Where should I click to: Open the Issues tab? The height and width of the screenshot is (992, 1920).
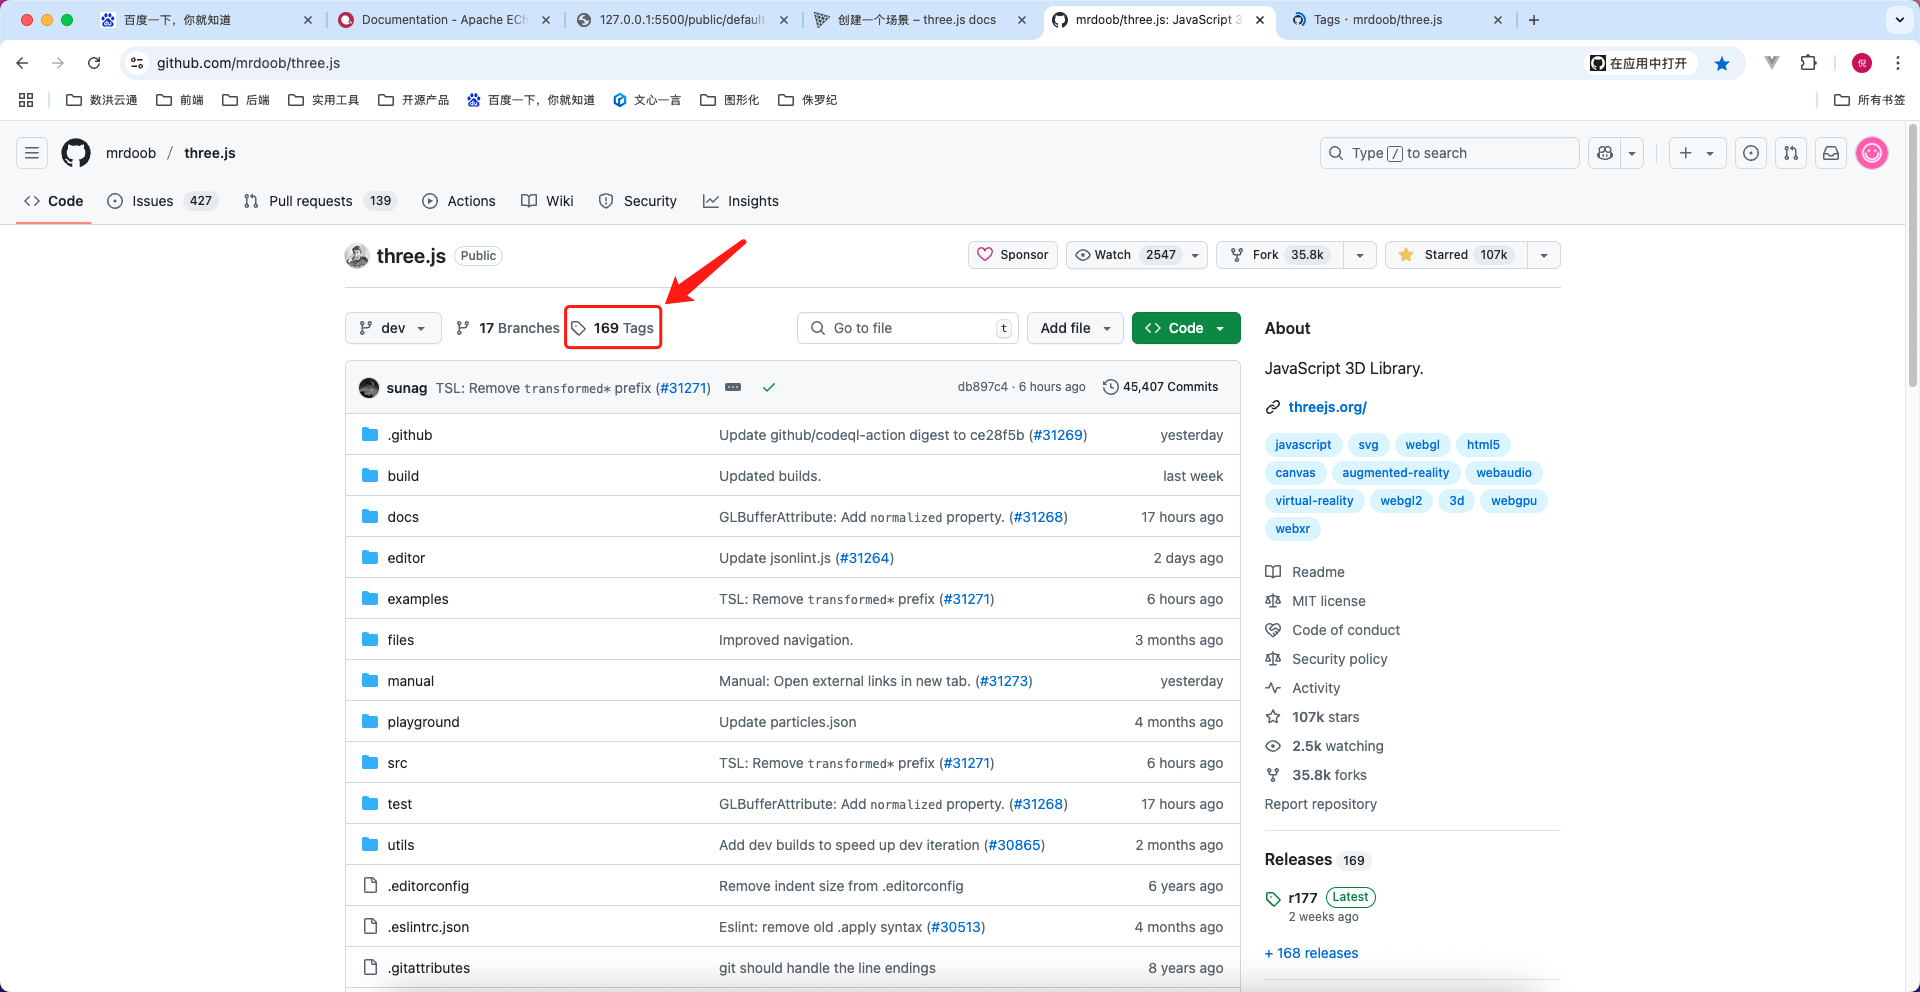pos(162,201)
